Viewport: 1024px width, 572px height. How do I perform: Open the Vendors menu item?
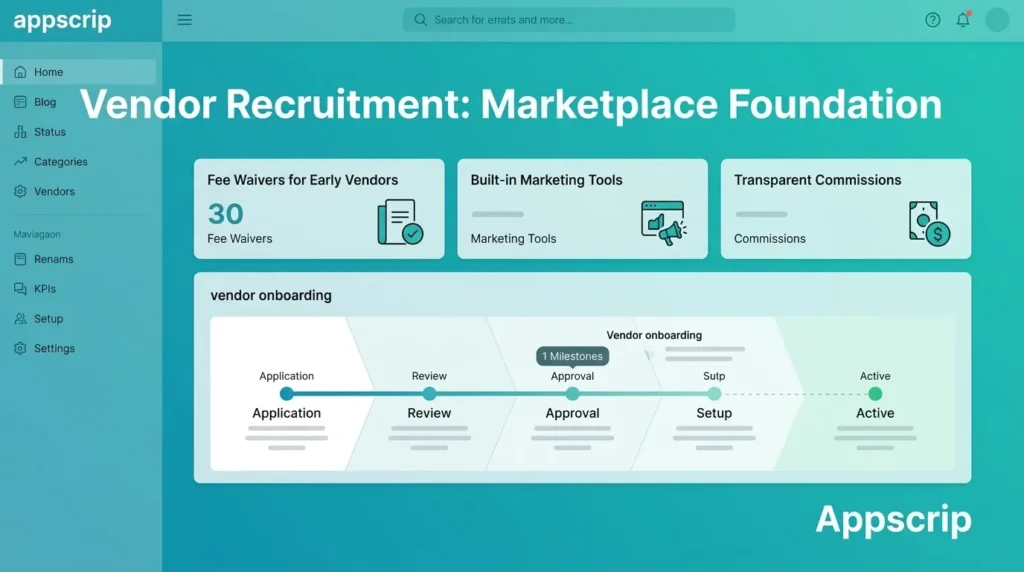pyautogui.click(x=54, y=191)
